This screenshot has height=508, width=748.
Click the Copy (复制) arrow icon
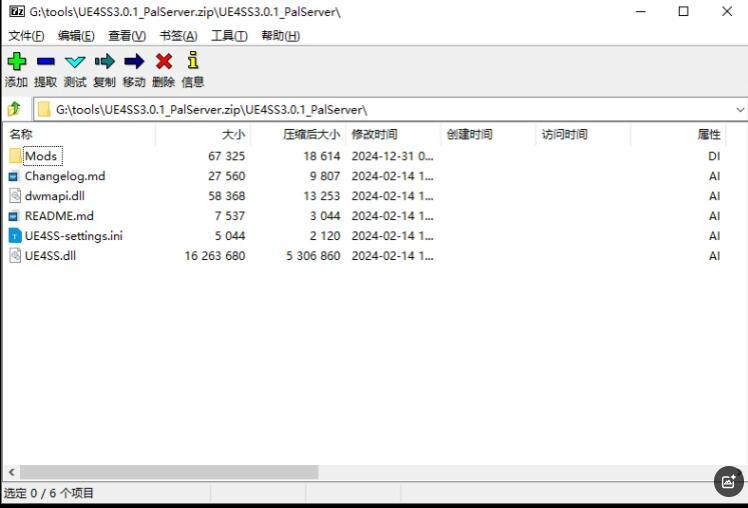pyautogui.click(x=104, y=61)
